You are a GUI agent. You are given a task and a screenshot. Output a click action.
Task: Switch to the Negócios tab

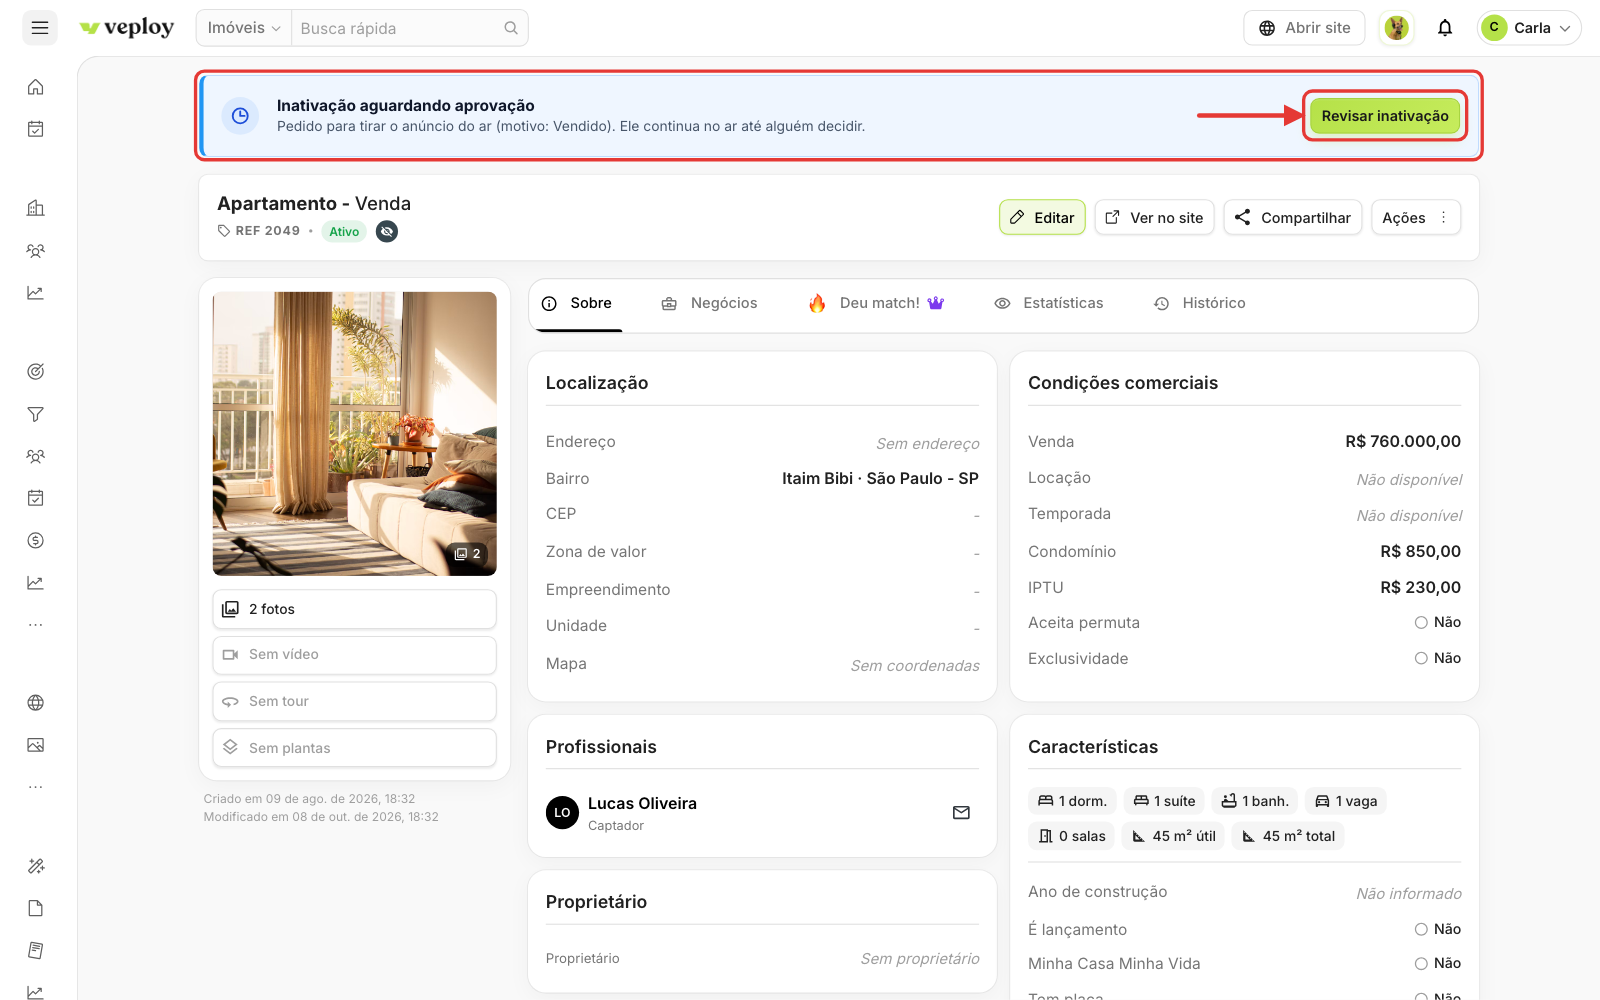(x=710, y=303)
